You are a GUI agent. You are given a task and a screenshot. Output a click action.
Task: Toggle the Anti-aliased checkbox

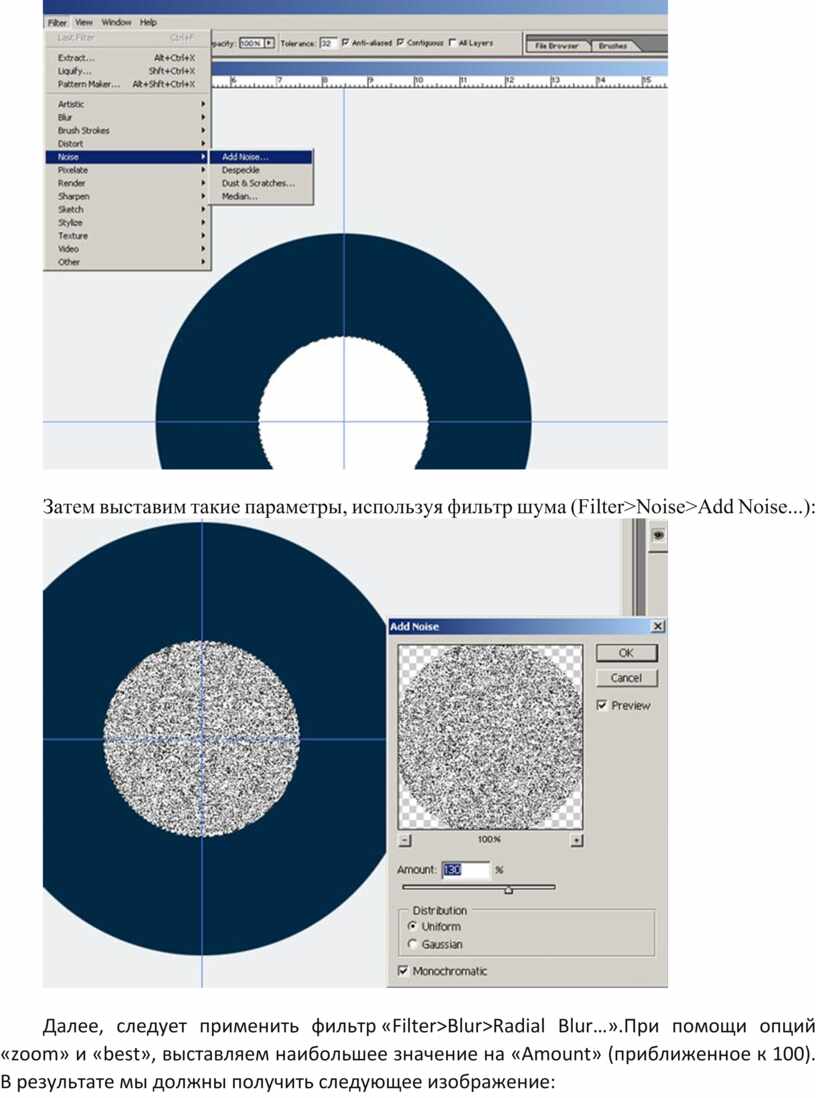click(346, 43)
